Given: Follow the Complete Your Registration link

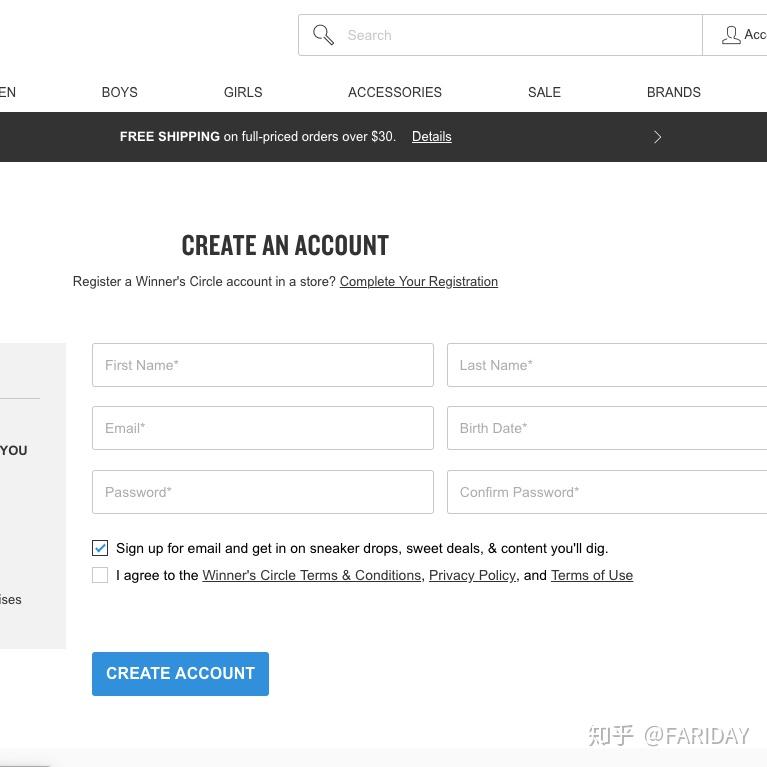Looking at the screenshot, I should (x=418, y=282).
